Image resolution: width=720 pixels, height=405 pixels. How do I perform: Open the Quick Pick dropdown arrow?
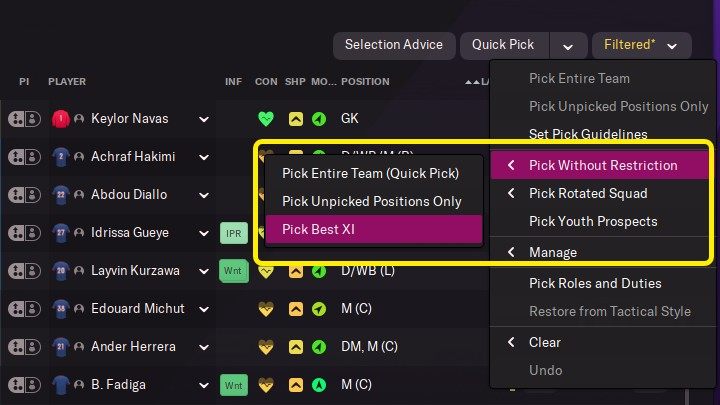(x=568, y=45)
